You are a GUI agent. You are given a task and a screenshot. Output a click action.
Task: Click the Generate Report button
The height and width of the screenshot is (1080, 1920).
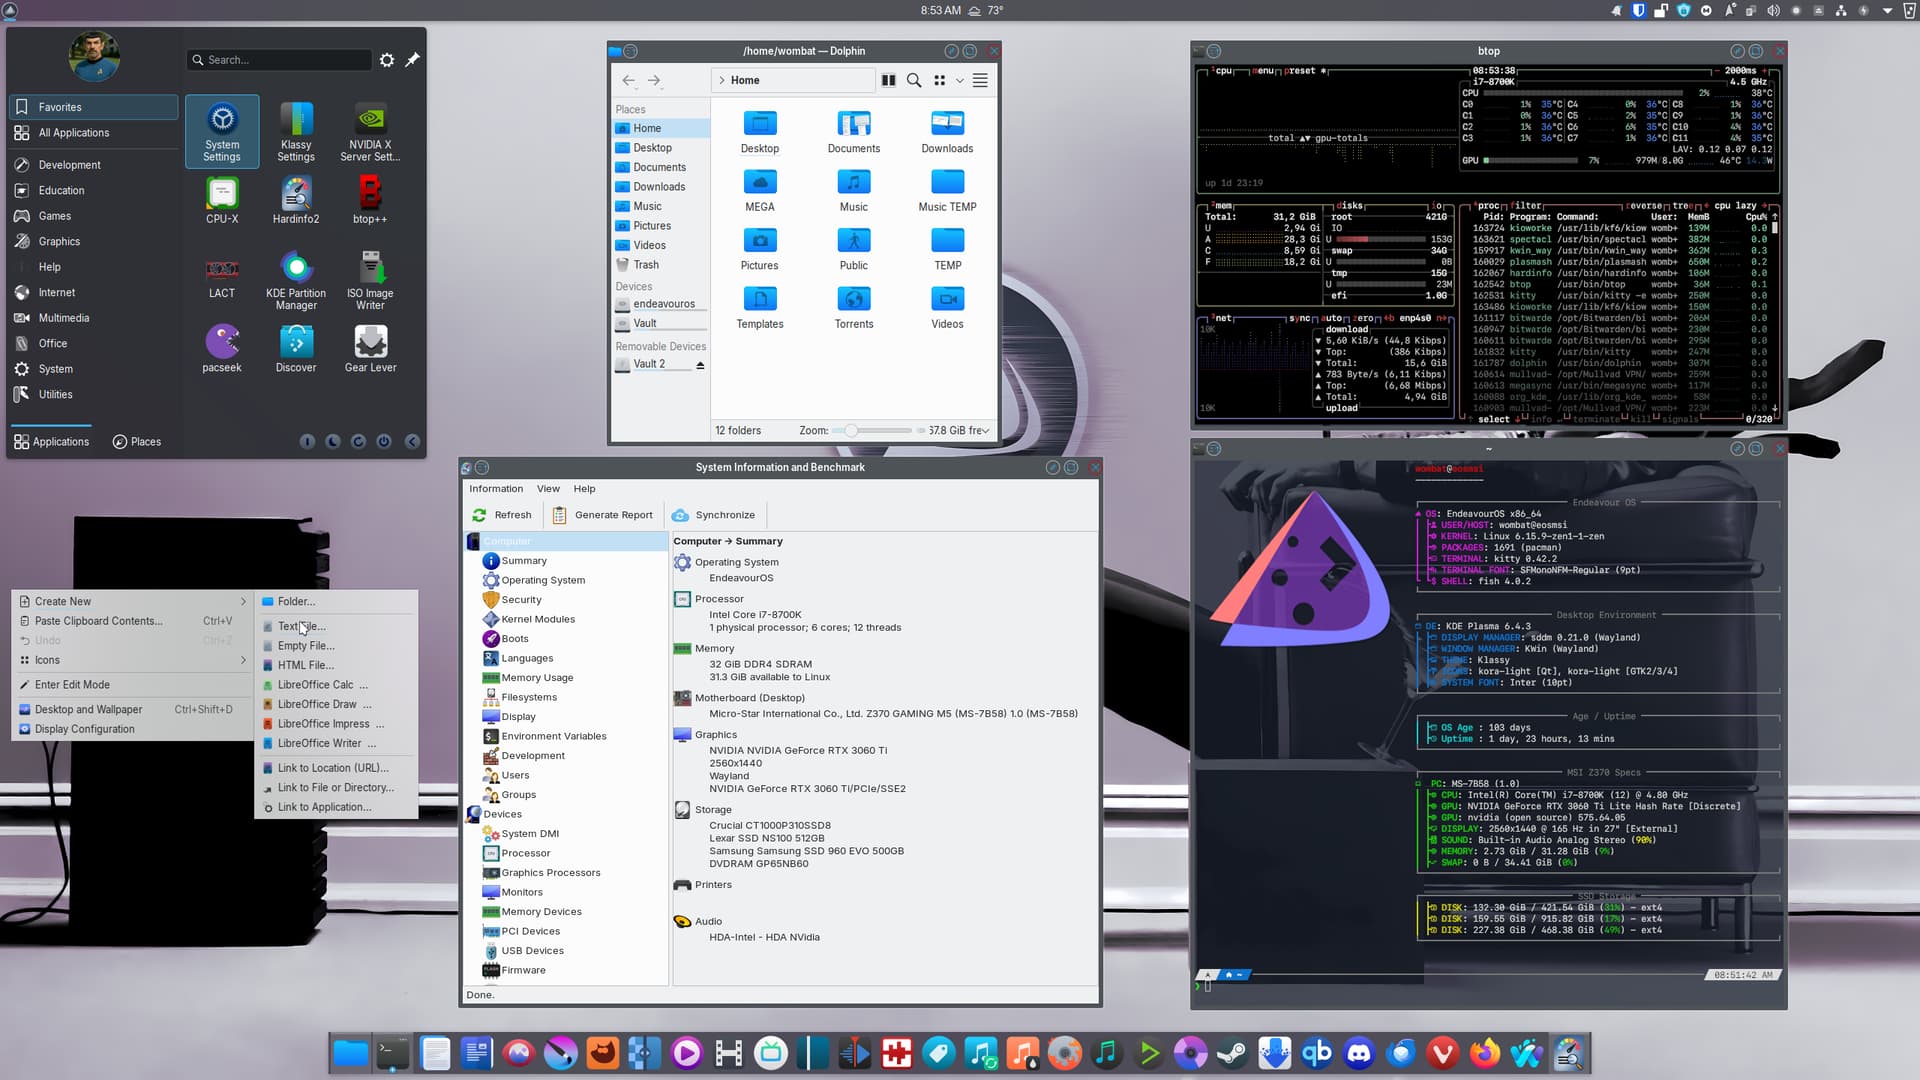[602, 515]
